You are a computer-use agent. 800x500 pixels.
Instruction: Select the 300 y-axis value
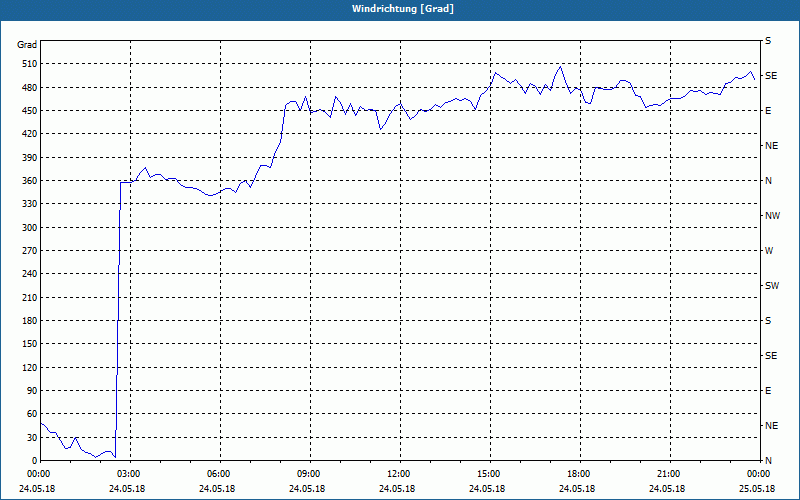(30, 227)
